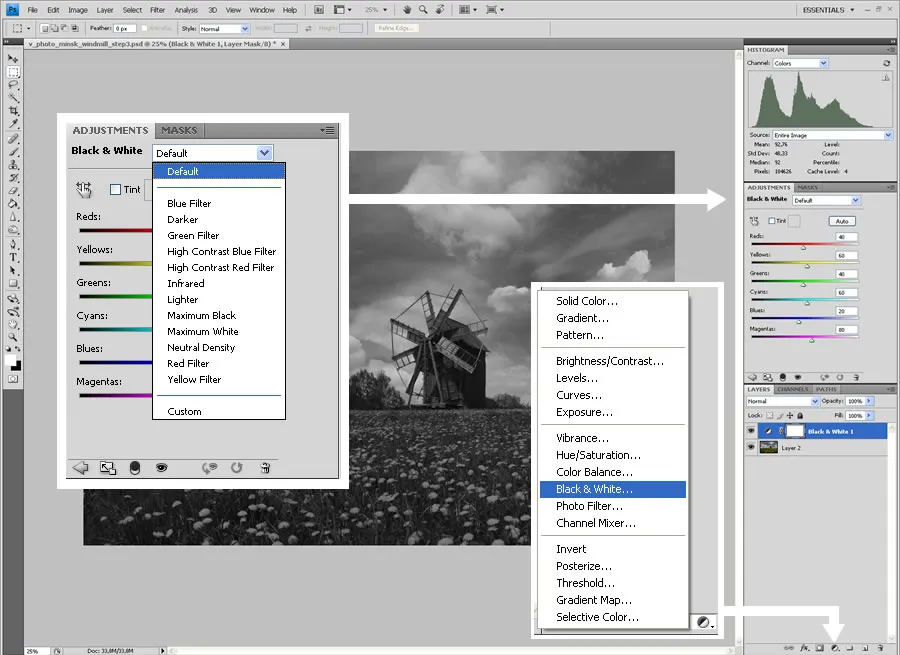
Task: Enable the Tint checkbox in the enlarged inset
Action: [x=115, y=189]
